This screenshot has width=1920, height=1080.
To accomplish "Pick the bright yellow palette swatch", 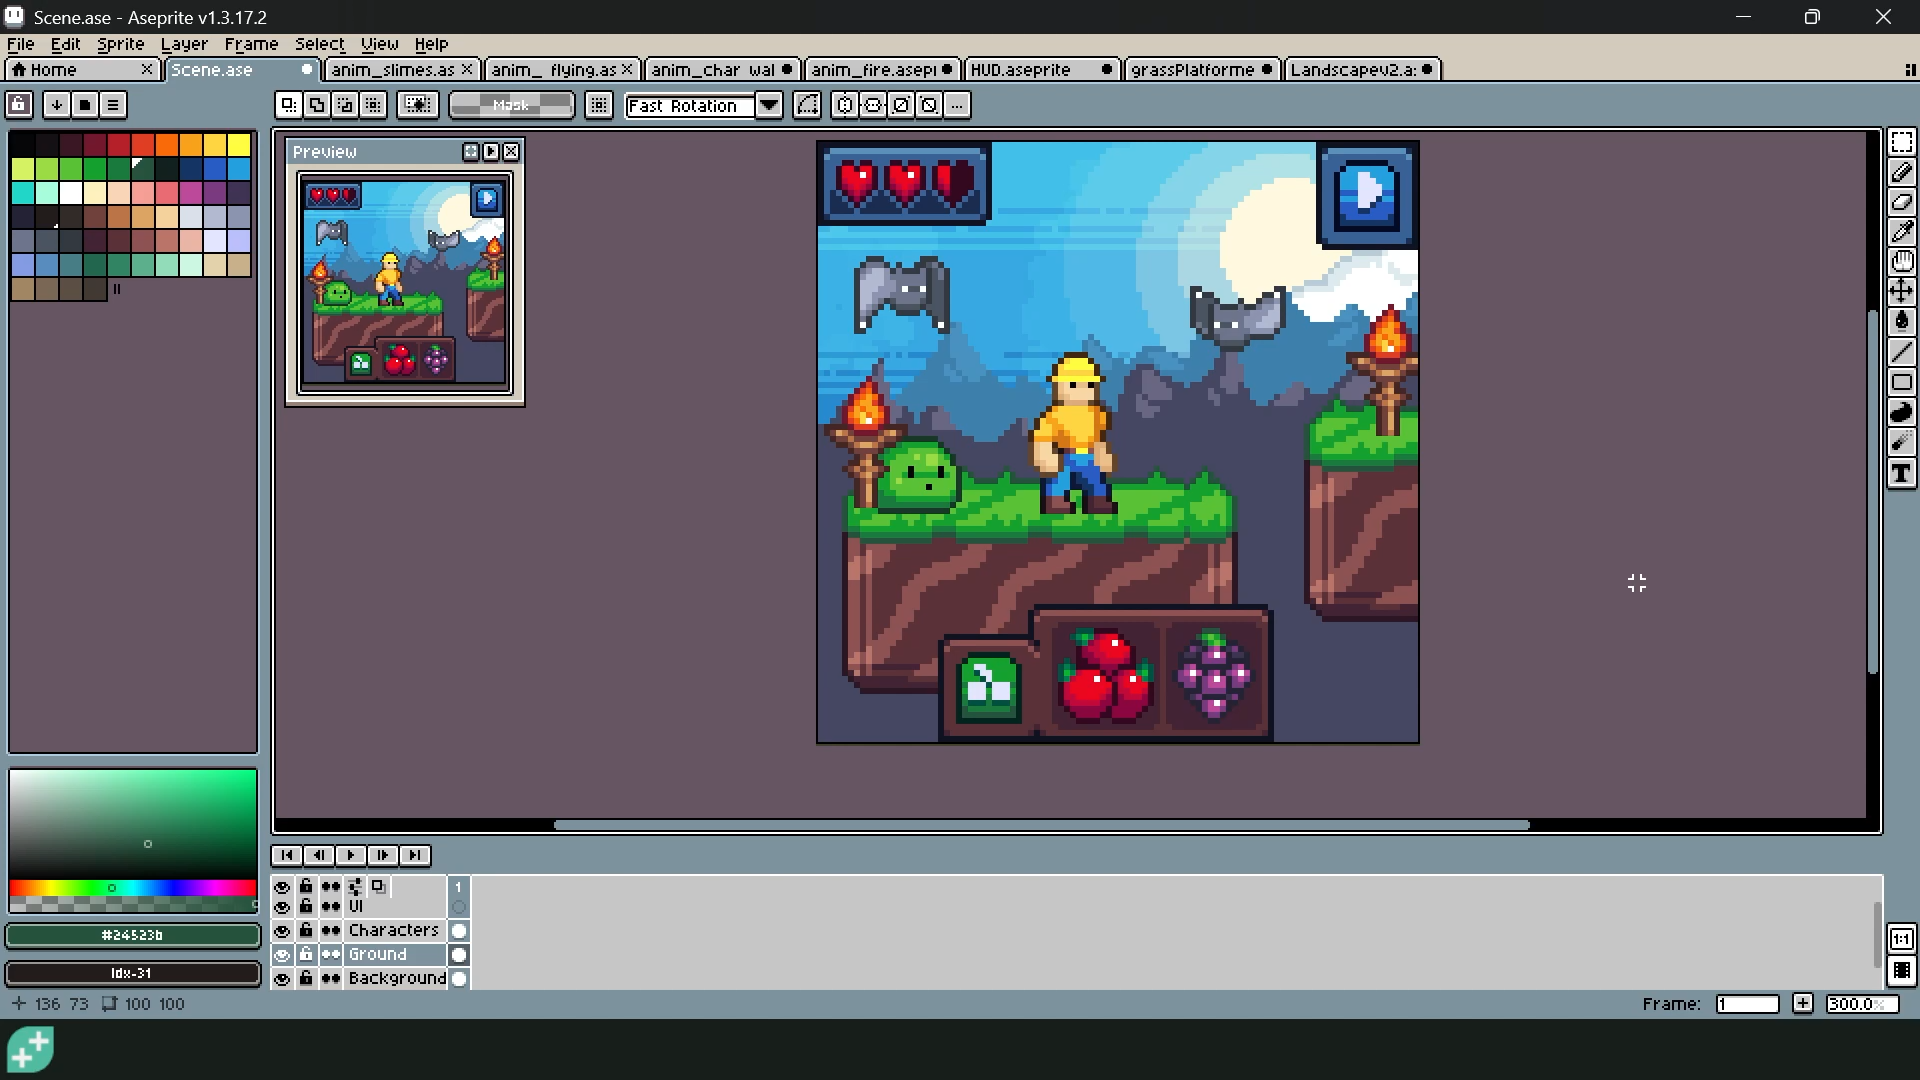I will [238, 144].
